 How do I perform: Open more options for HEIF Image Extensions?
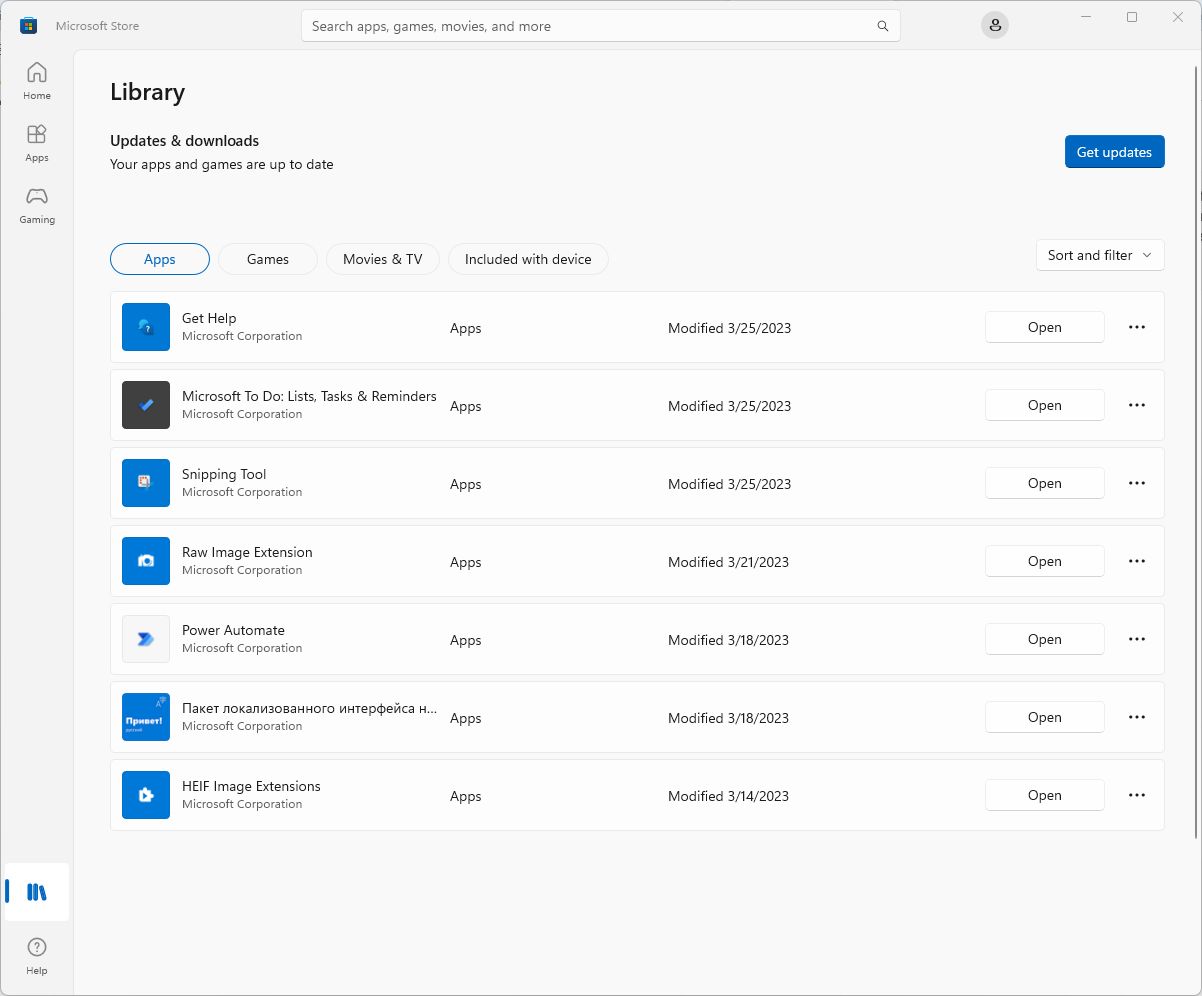click(x=1137, y=795)
